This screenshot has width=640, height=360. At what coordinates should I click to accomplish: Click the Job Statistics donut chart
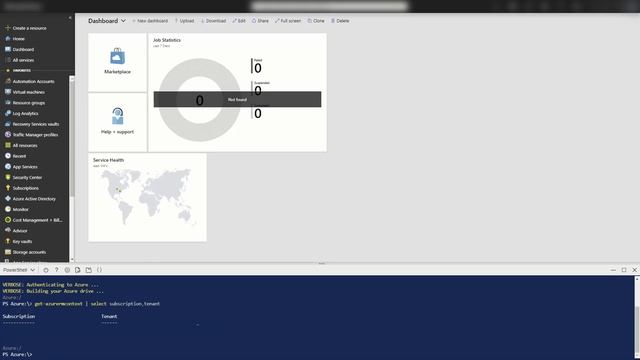tap(199, 100)
